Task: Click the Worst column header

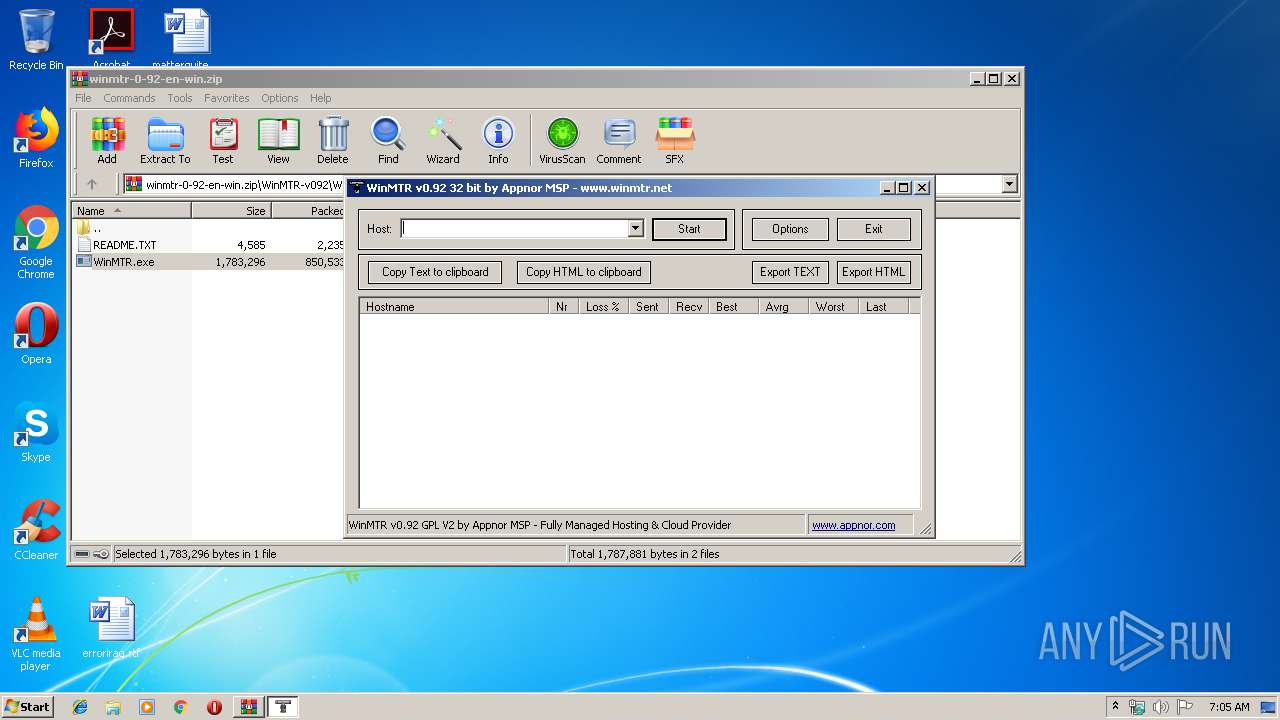Action: (833, 307)
